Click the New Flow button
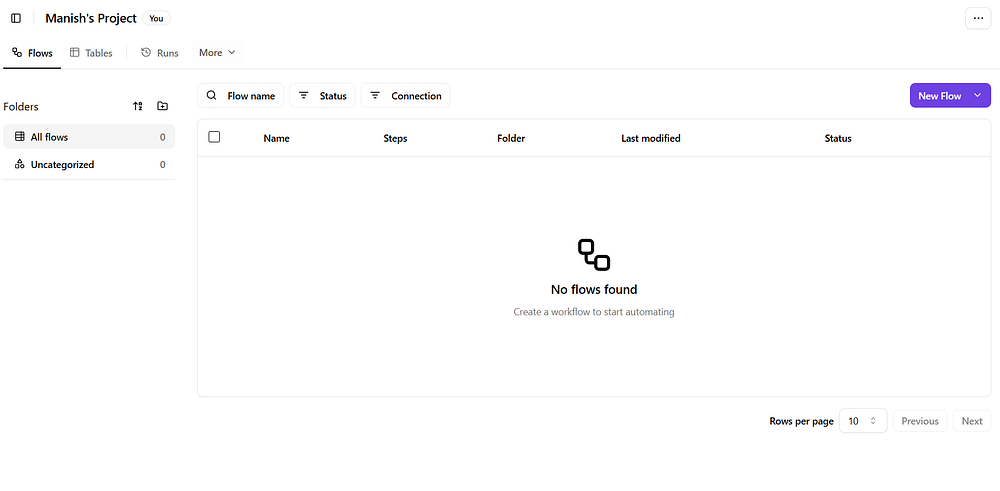Image resolution: width=1000 pixels, height=491 pixels. coord(939,96)
